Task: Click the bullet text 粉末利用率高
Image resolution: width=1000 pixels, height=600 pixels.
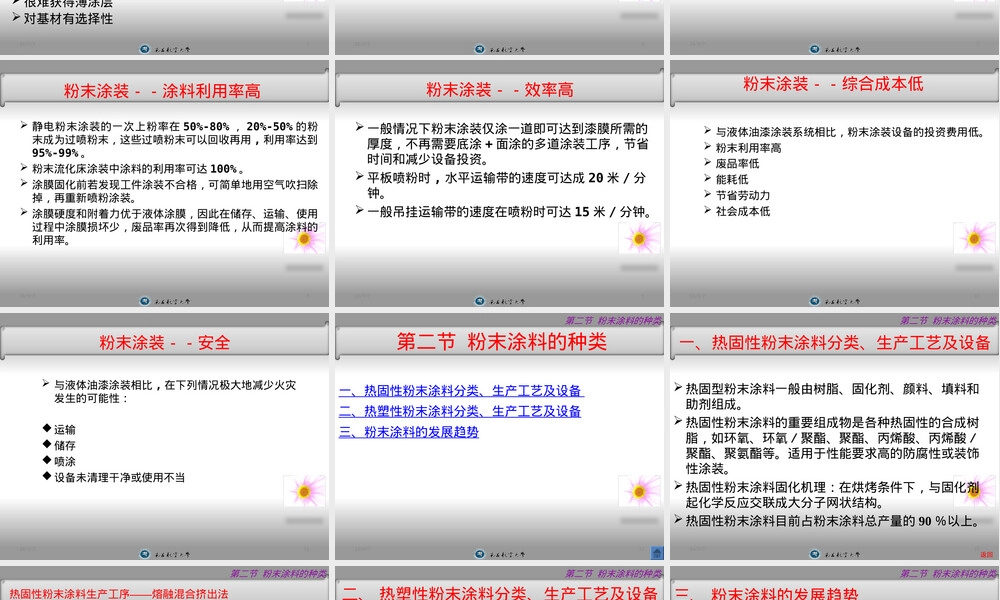Action: click(x=748, y=148)
